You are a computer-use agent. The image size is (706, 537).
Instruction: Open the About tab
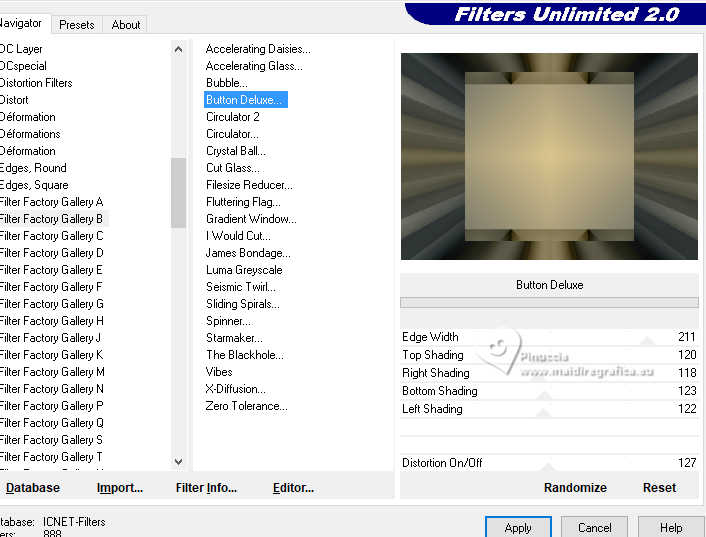click(x=126, y=25)
